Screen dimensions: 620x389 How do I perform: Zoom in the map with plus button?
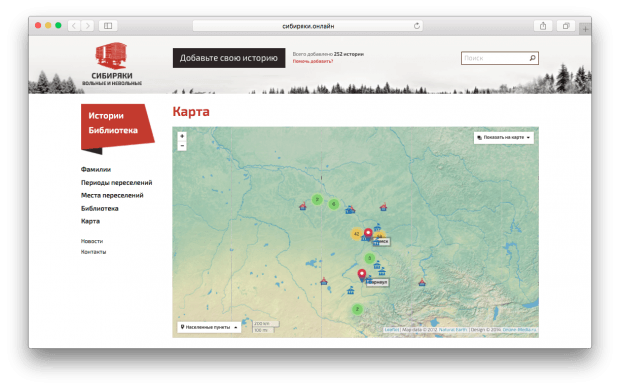pos(182,136)
